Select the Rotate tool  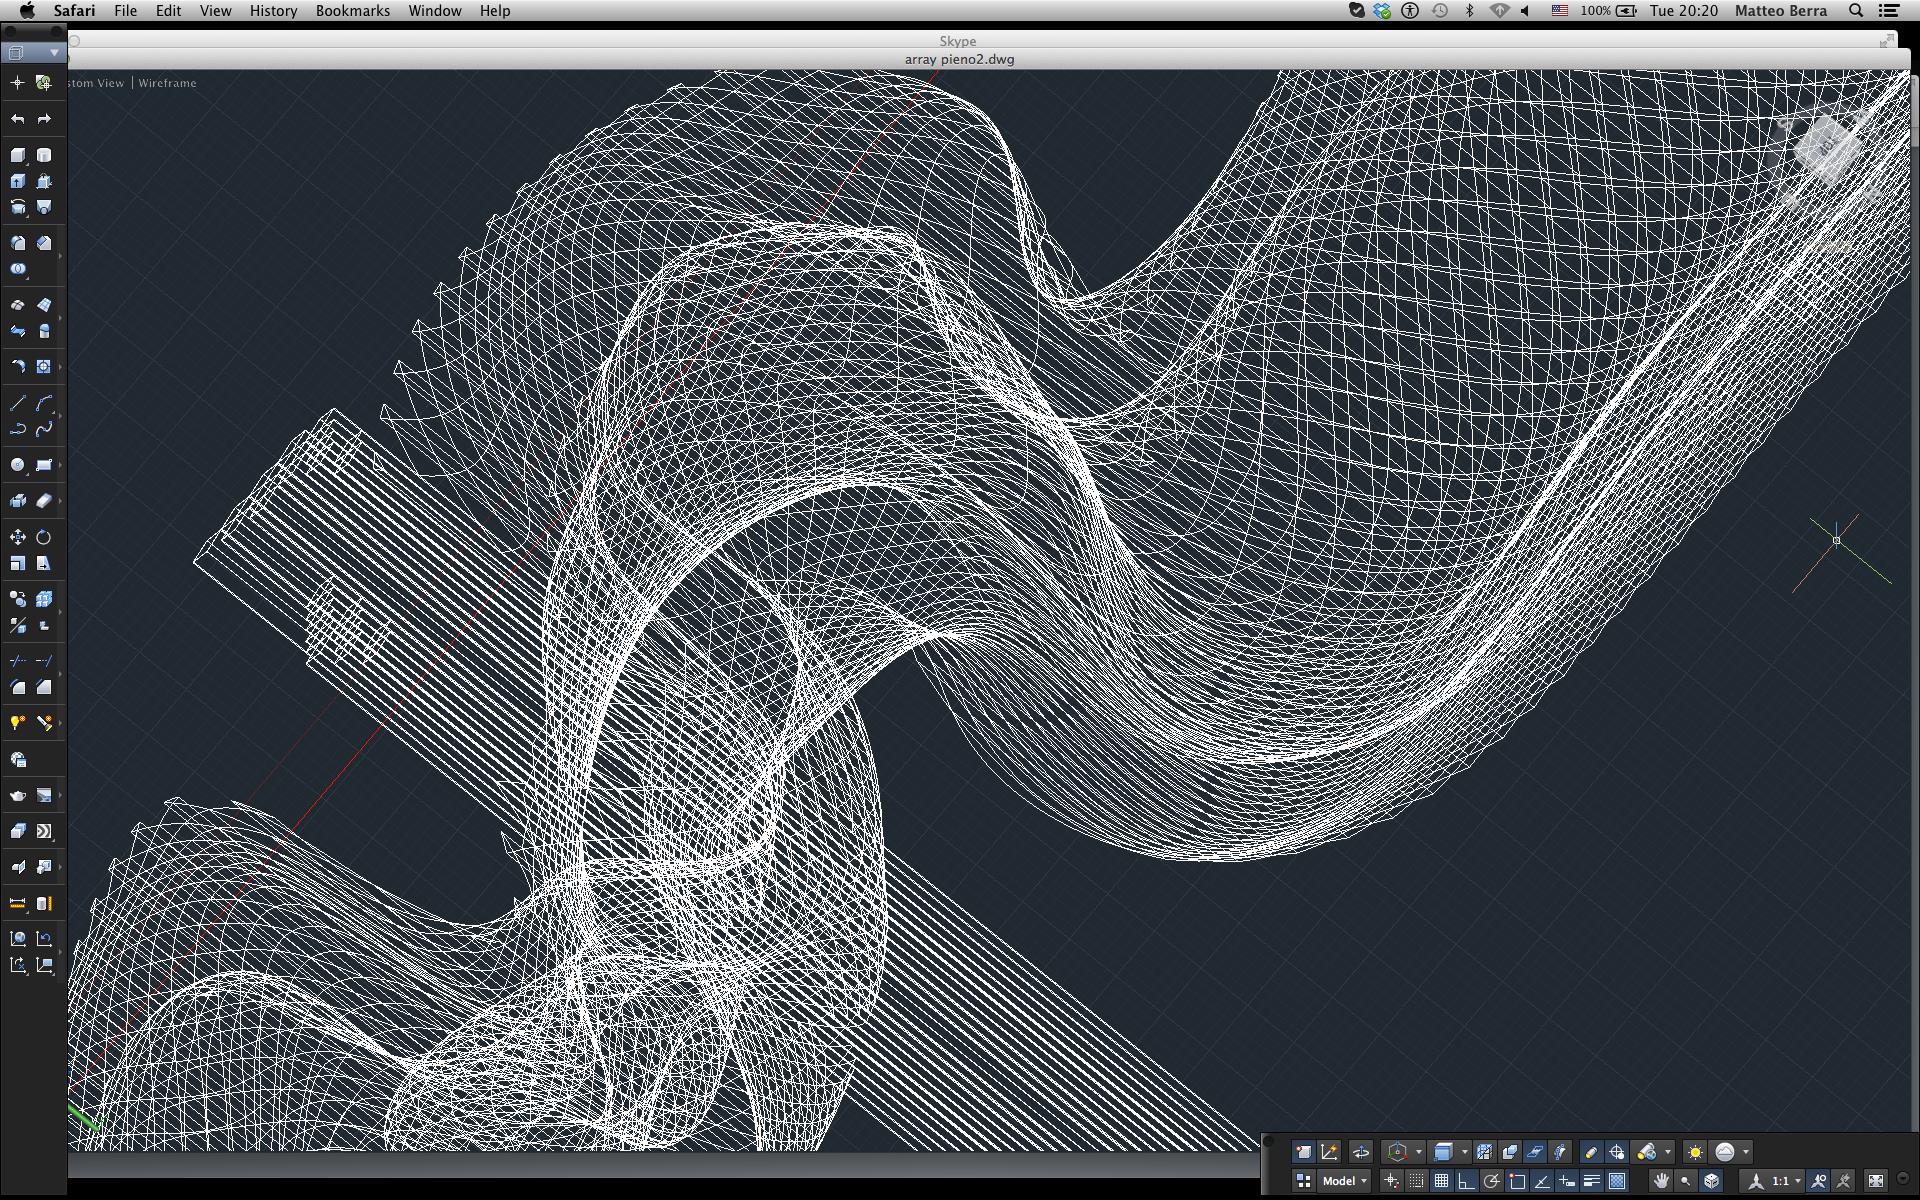point(44,537)
